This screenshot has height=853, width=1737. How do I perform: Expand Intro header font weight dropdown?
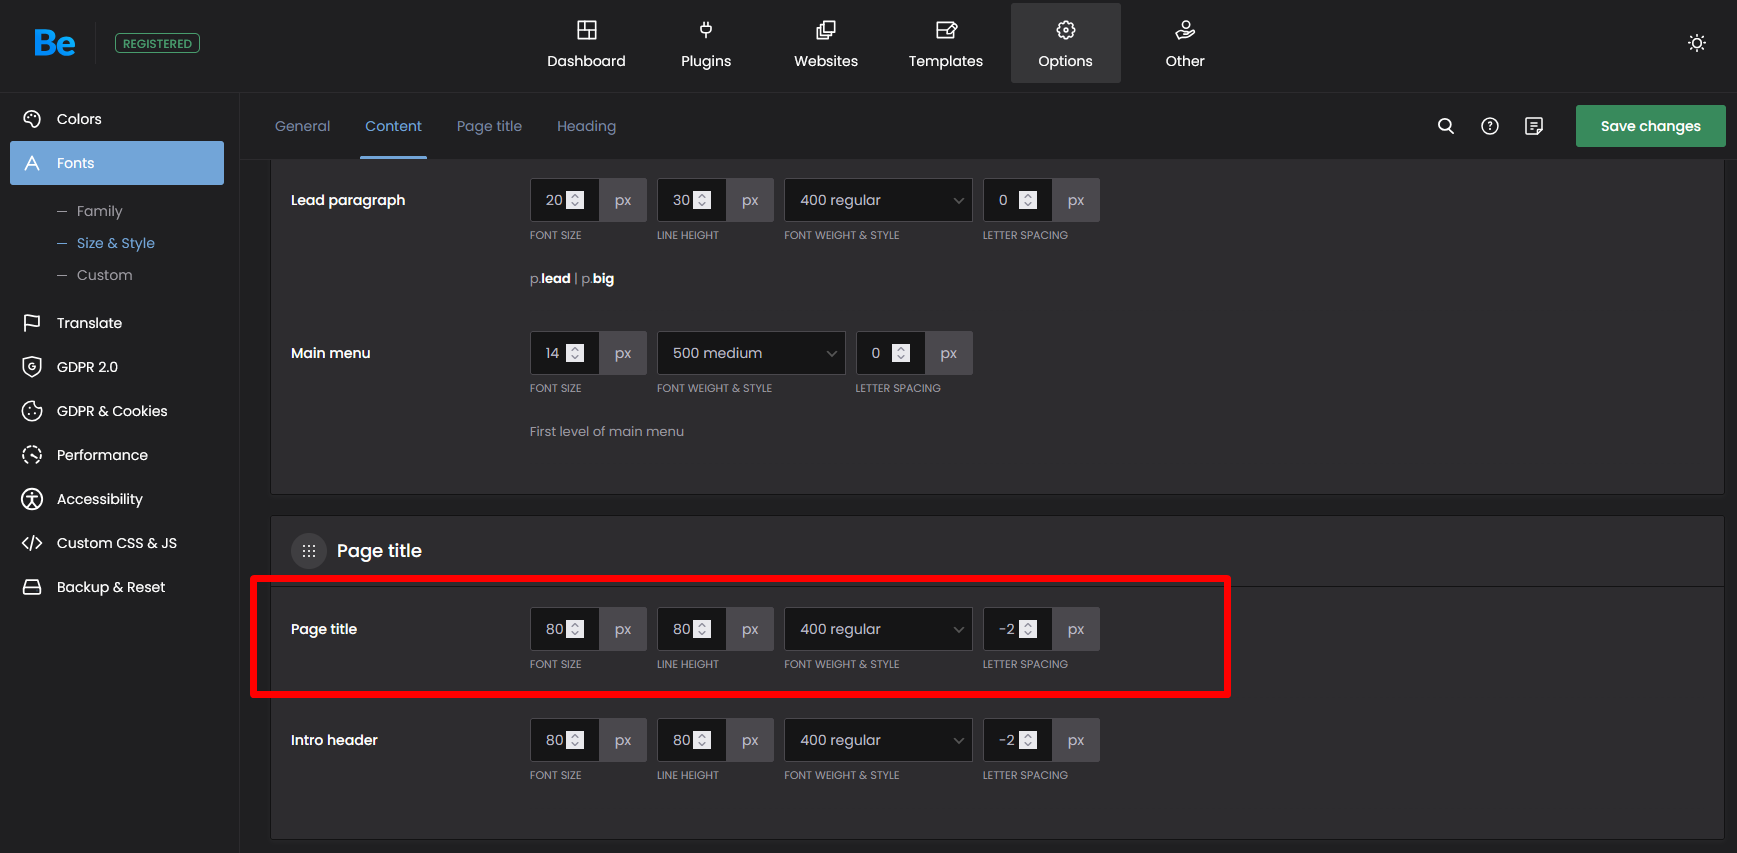click(x=877, y=740)
